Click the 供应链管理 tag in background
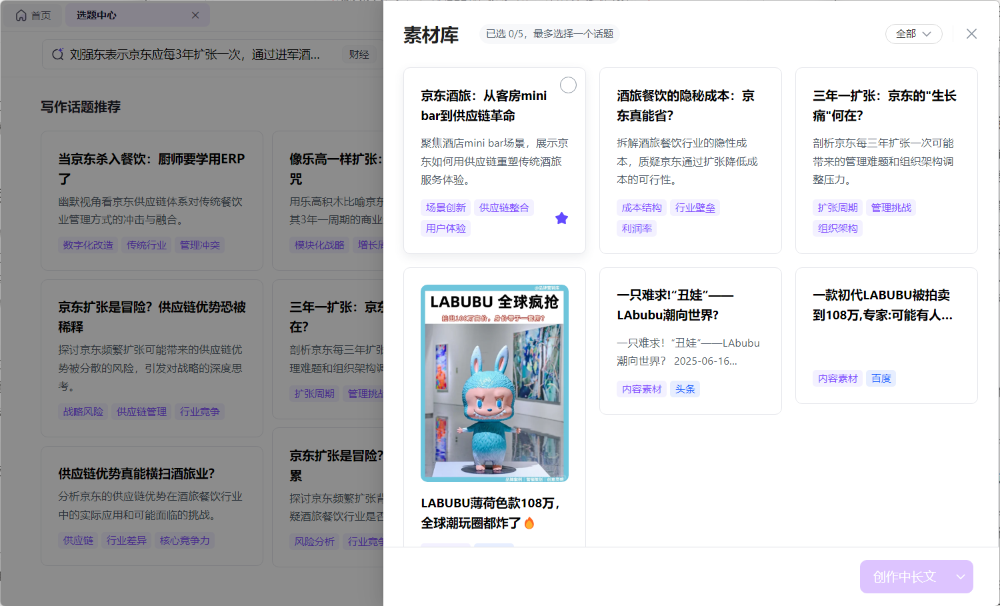The height and width of the screenshot is (606, 1000). click(142, 411)
